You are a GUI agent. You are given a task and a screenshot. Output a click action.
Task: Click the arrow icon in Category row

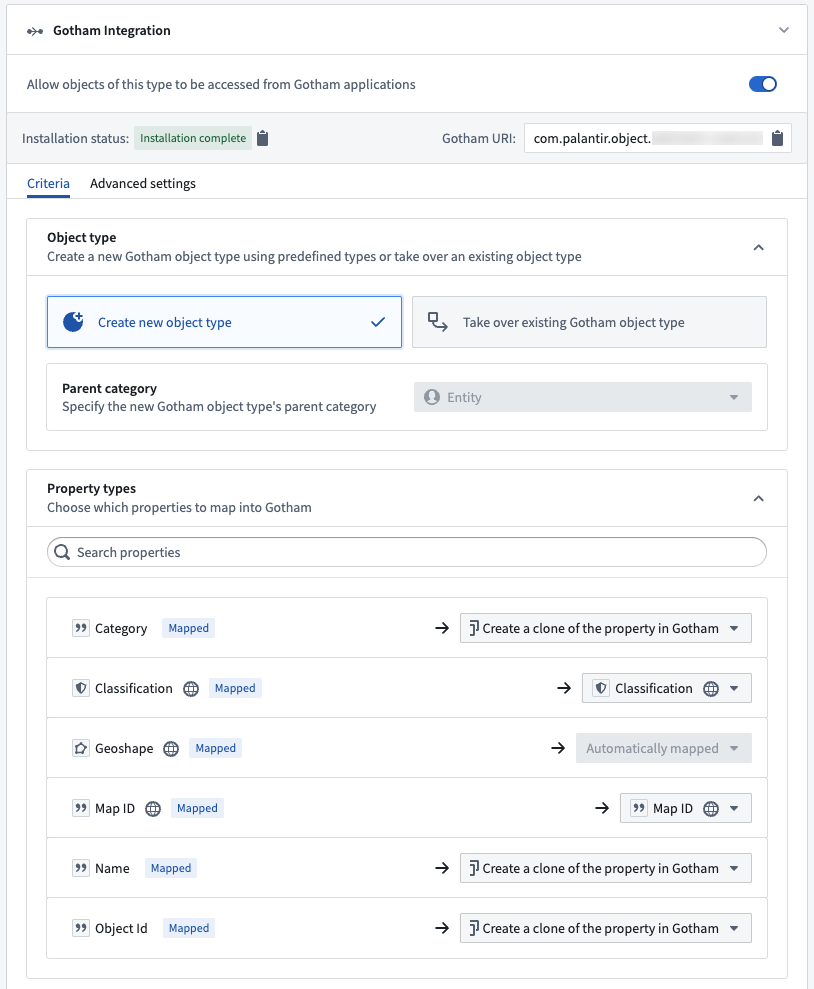(442, 628)
